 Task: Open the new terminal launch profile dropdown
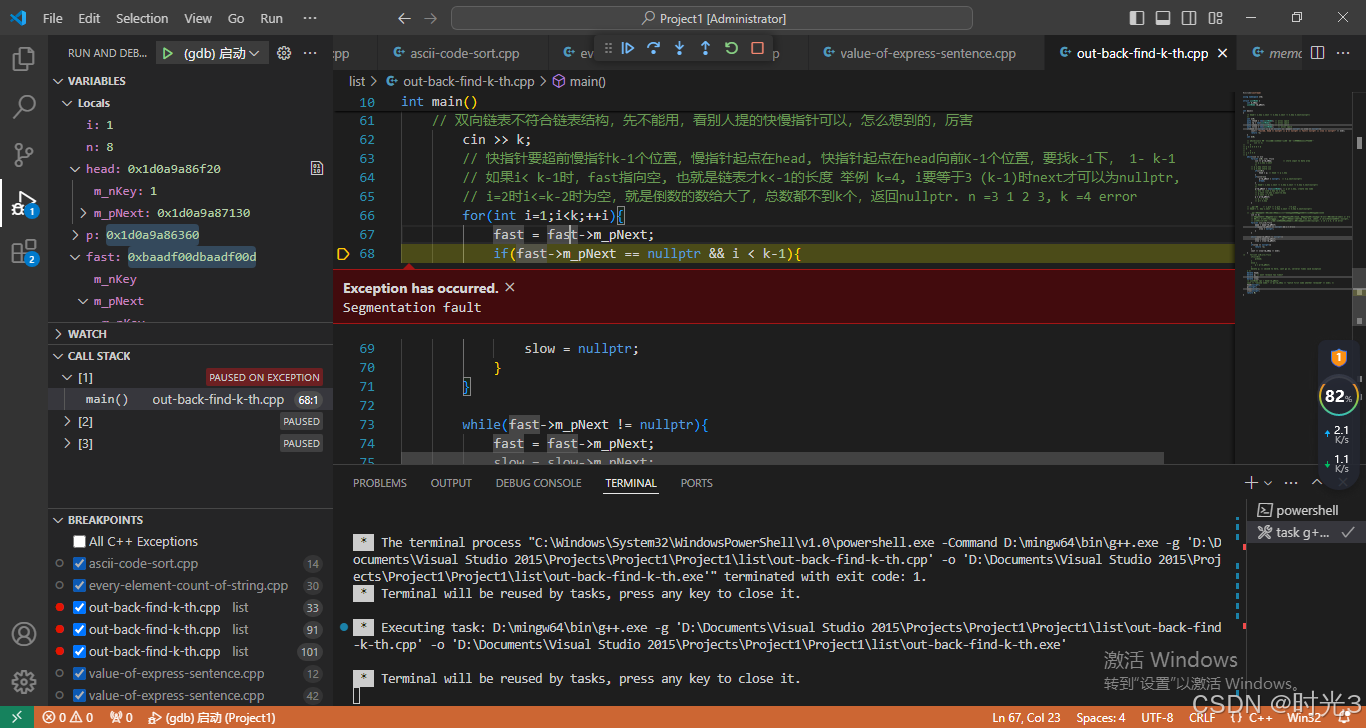[1268, 483]
